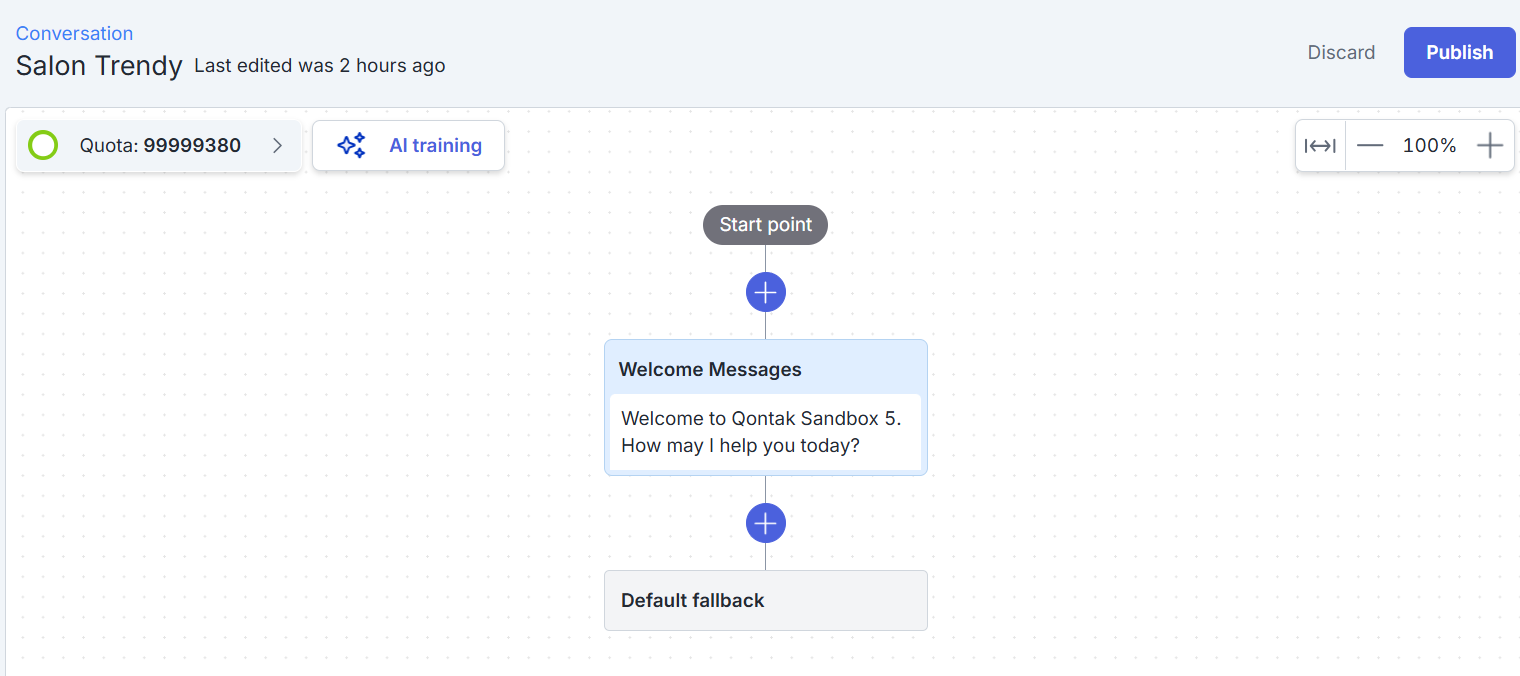Open the Welcome Messages node header
The width and height of the screenshot is (1520, 676).
[710, 369]
